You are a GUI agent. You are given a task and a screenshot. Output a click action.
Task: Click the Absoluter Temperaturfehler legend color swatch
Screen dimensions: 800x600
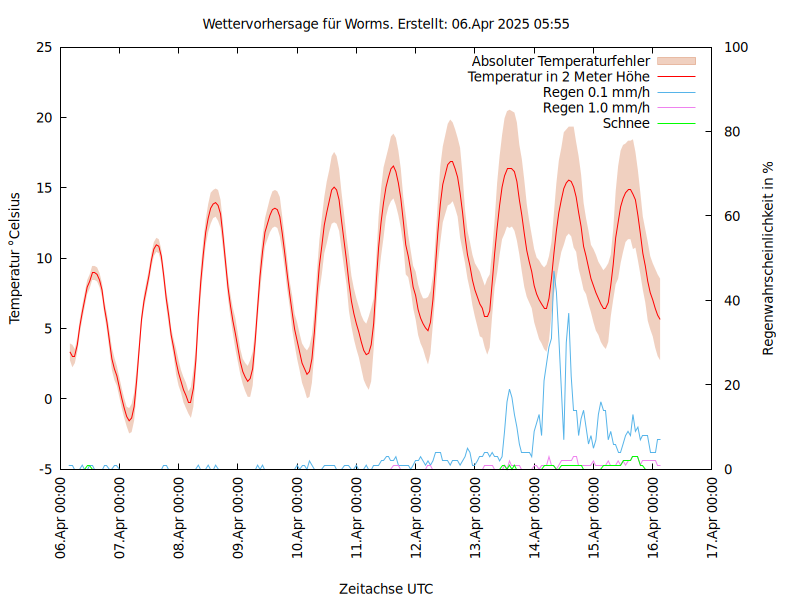point(675,61)
